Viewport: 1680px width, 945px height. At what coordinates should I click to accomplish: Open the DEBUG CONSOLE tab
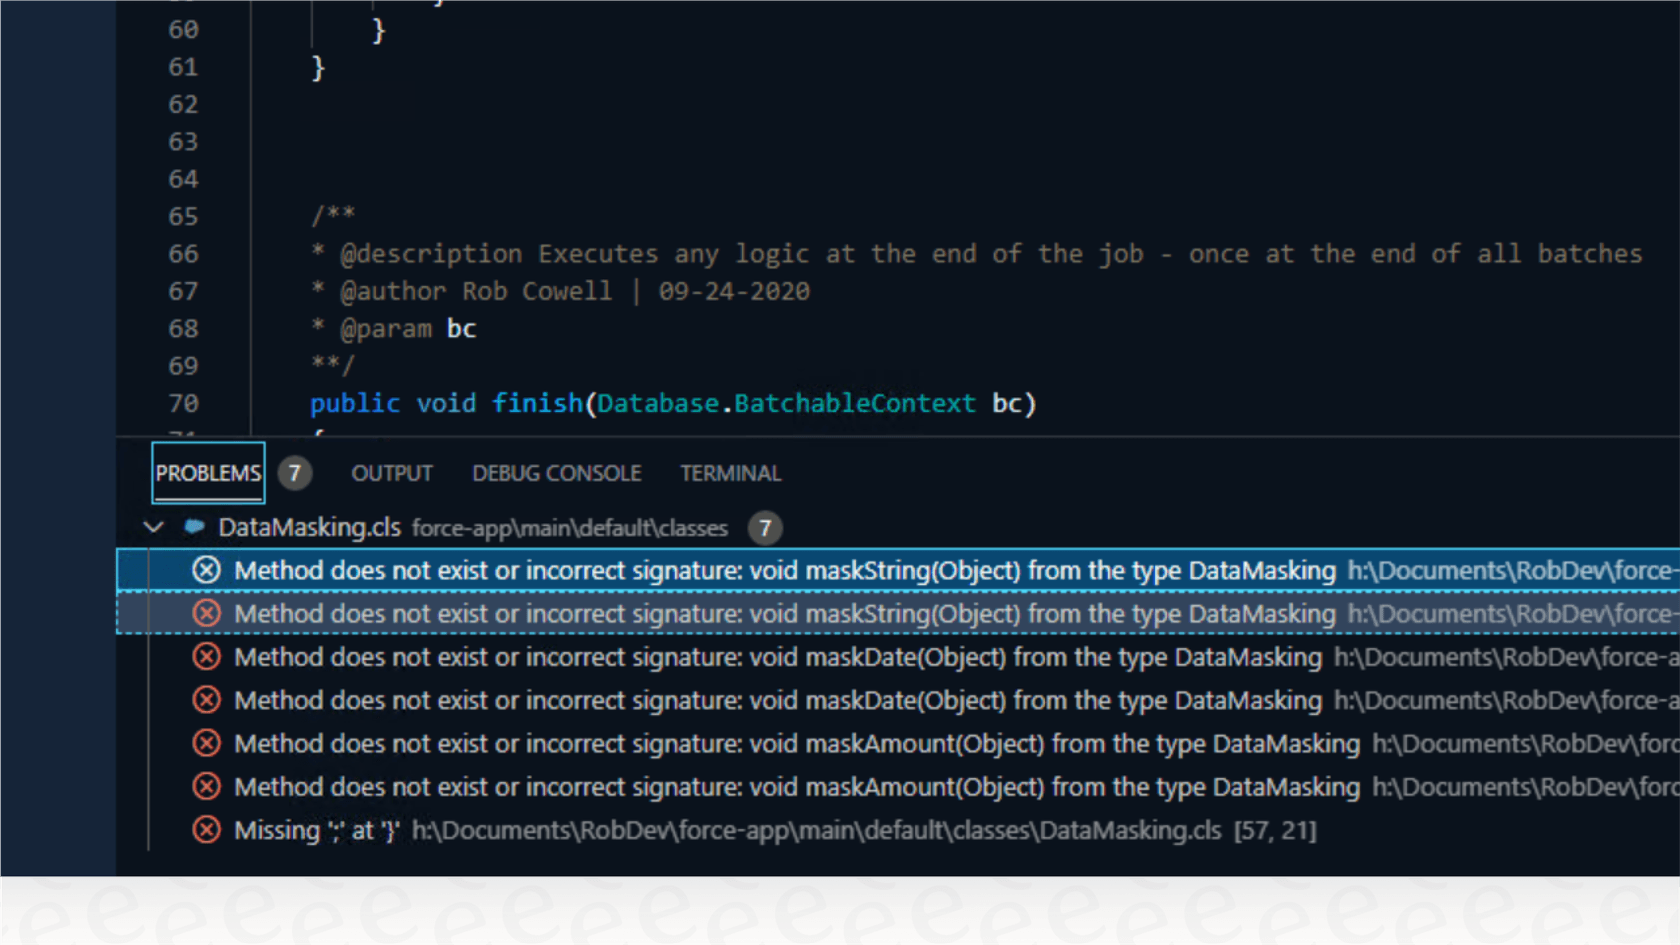[x=556, y=473]
